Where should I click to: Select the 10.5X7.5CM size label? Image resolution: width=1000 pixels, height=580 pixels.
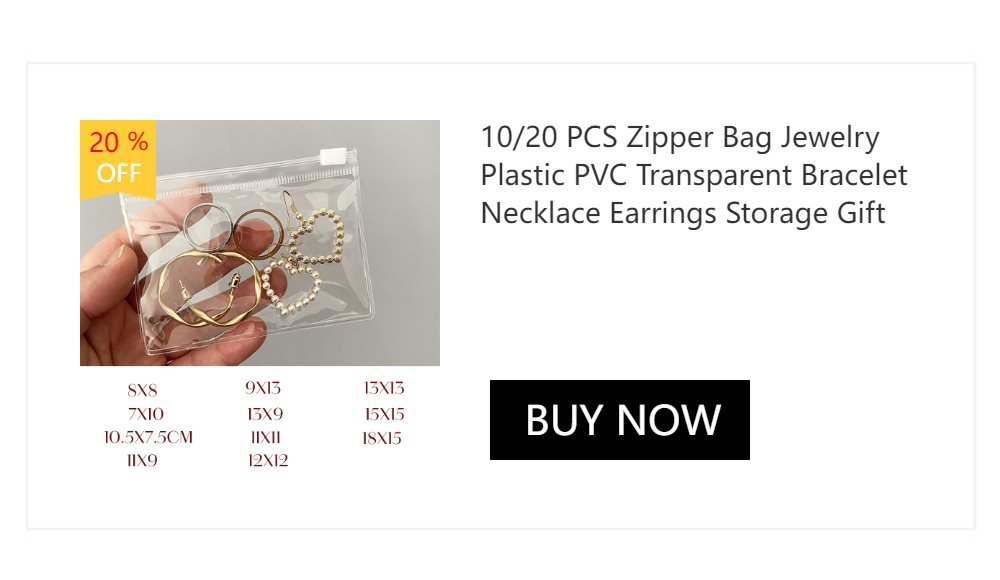click(149, 438)
